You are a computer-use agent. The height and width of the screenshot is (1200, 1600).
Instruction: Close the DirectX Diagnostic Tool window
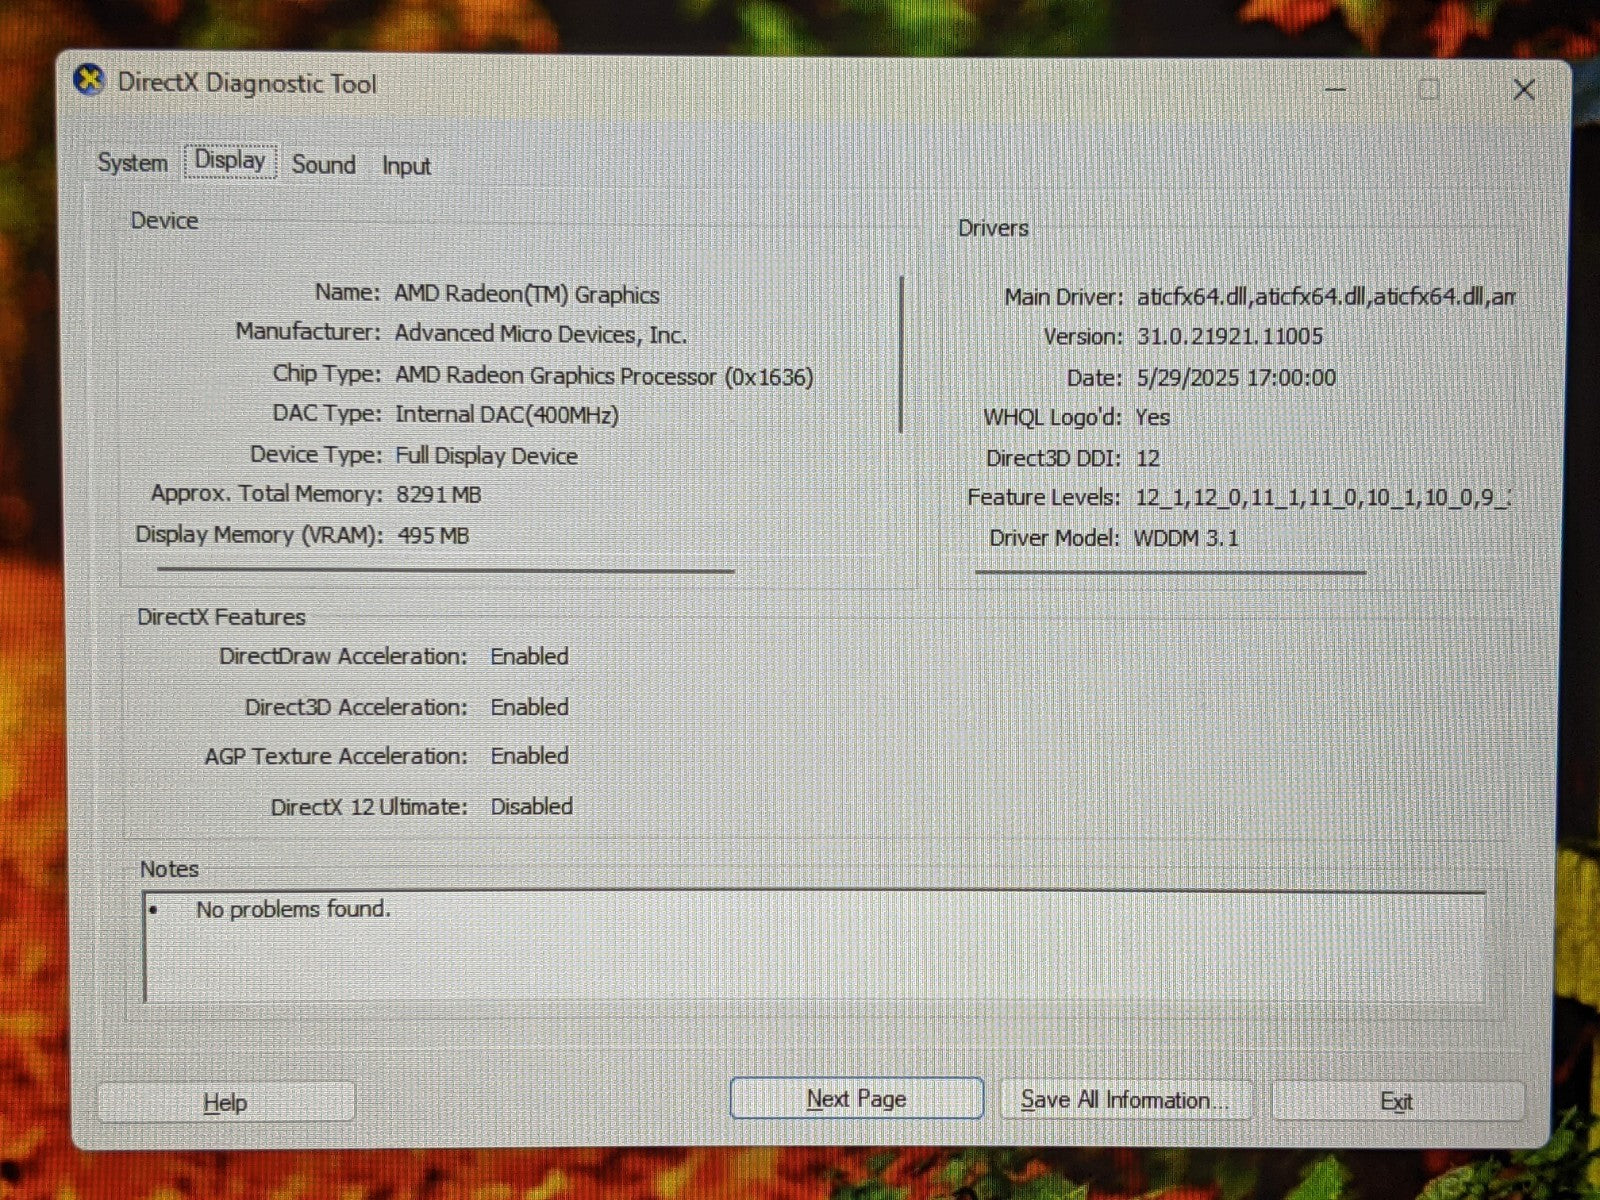[1523, 90]
